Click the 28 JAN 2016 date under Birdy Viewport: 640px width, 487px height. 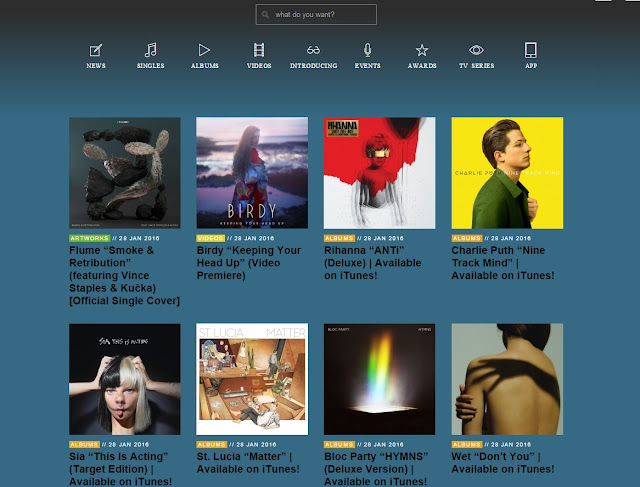pyautogui.click(x=254, y=238)
